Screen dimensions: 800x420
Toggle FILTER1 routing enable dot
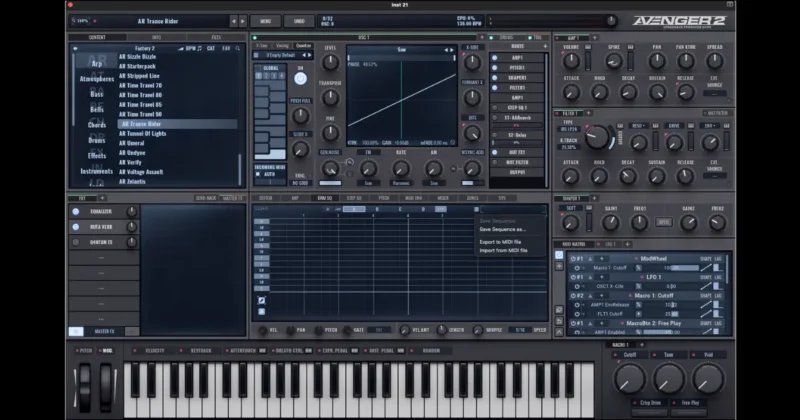point(494,88)
